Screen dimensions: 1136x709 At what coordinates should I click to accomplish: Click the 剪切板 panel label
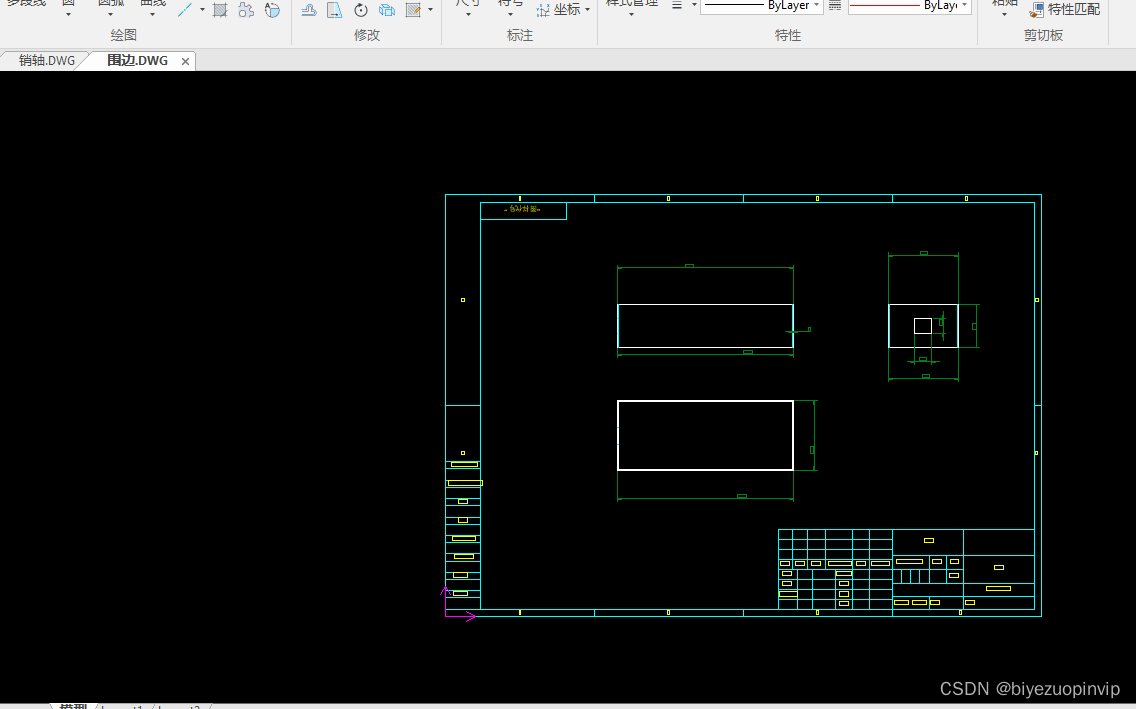click(1043, 35)
